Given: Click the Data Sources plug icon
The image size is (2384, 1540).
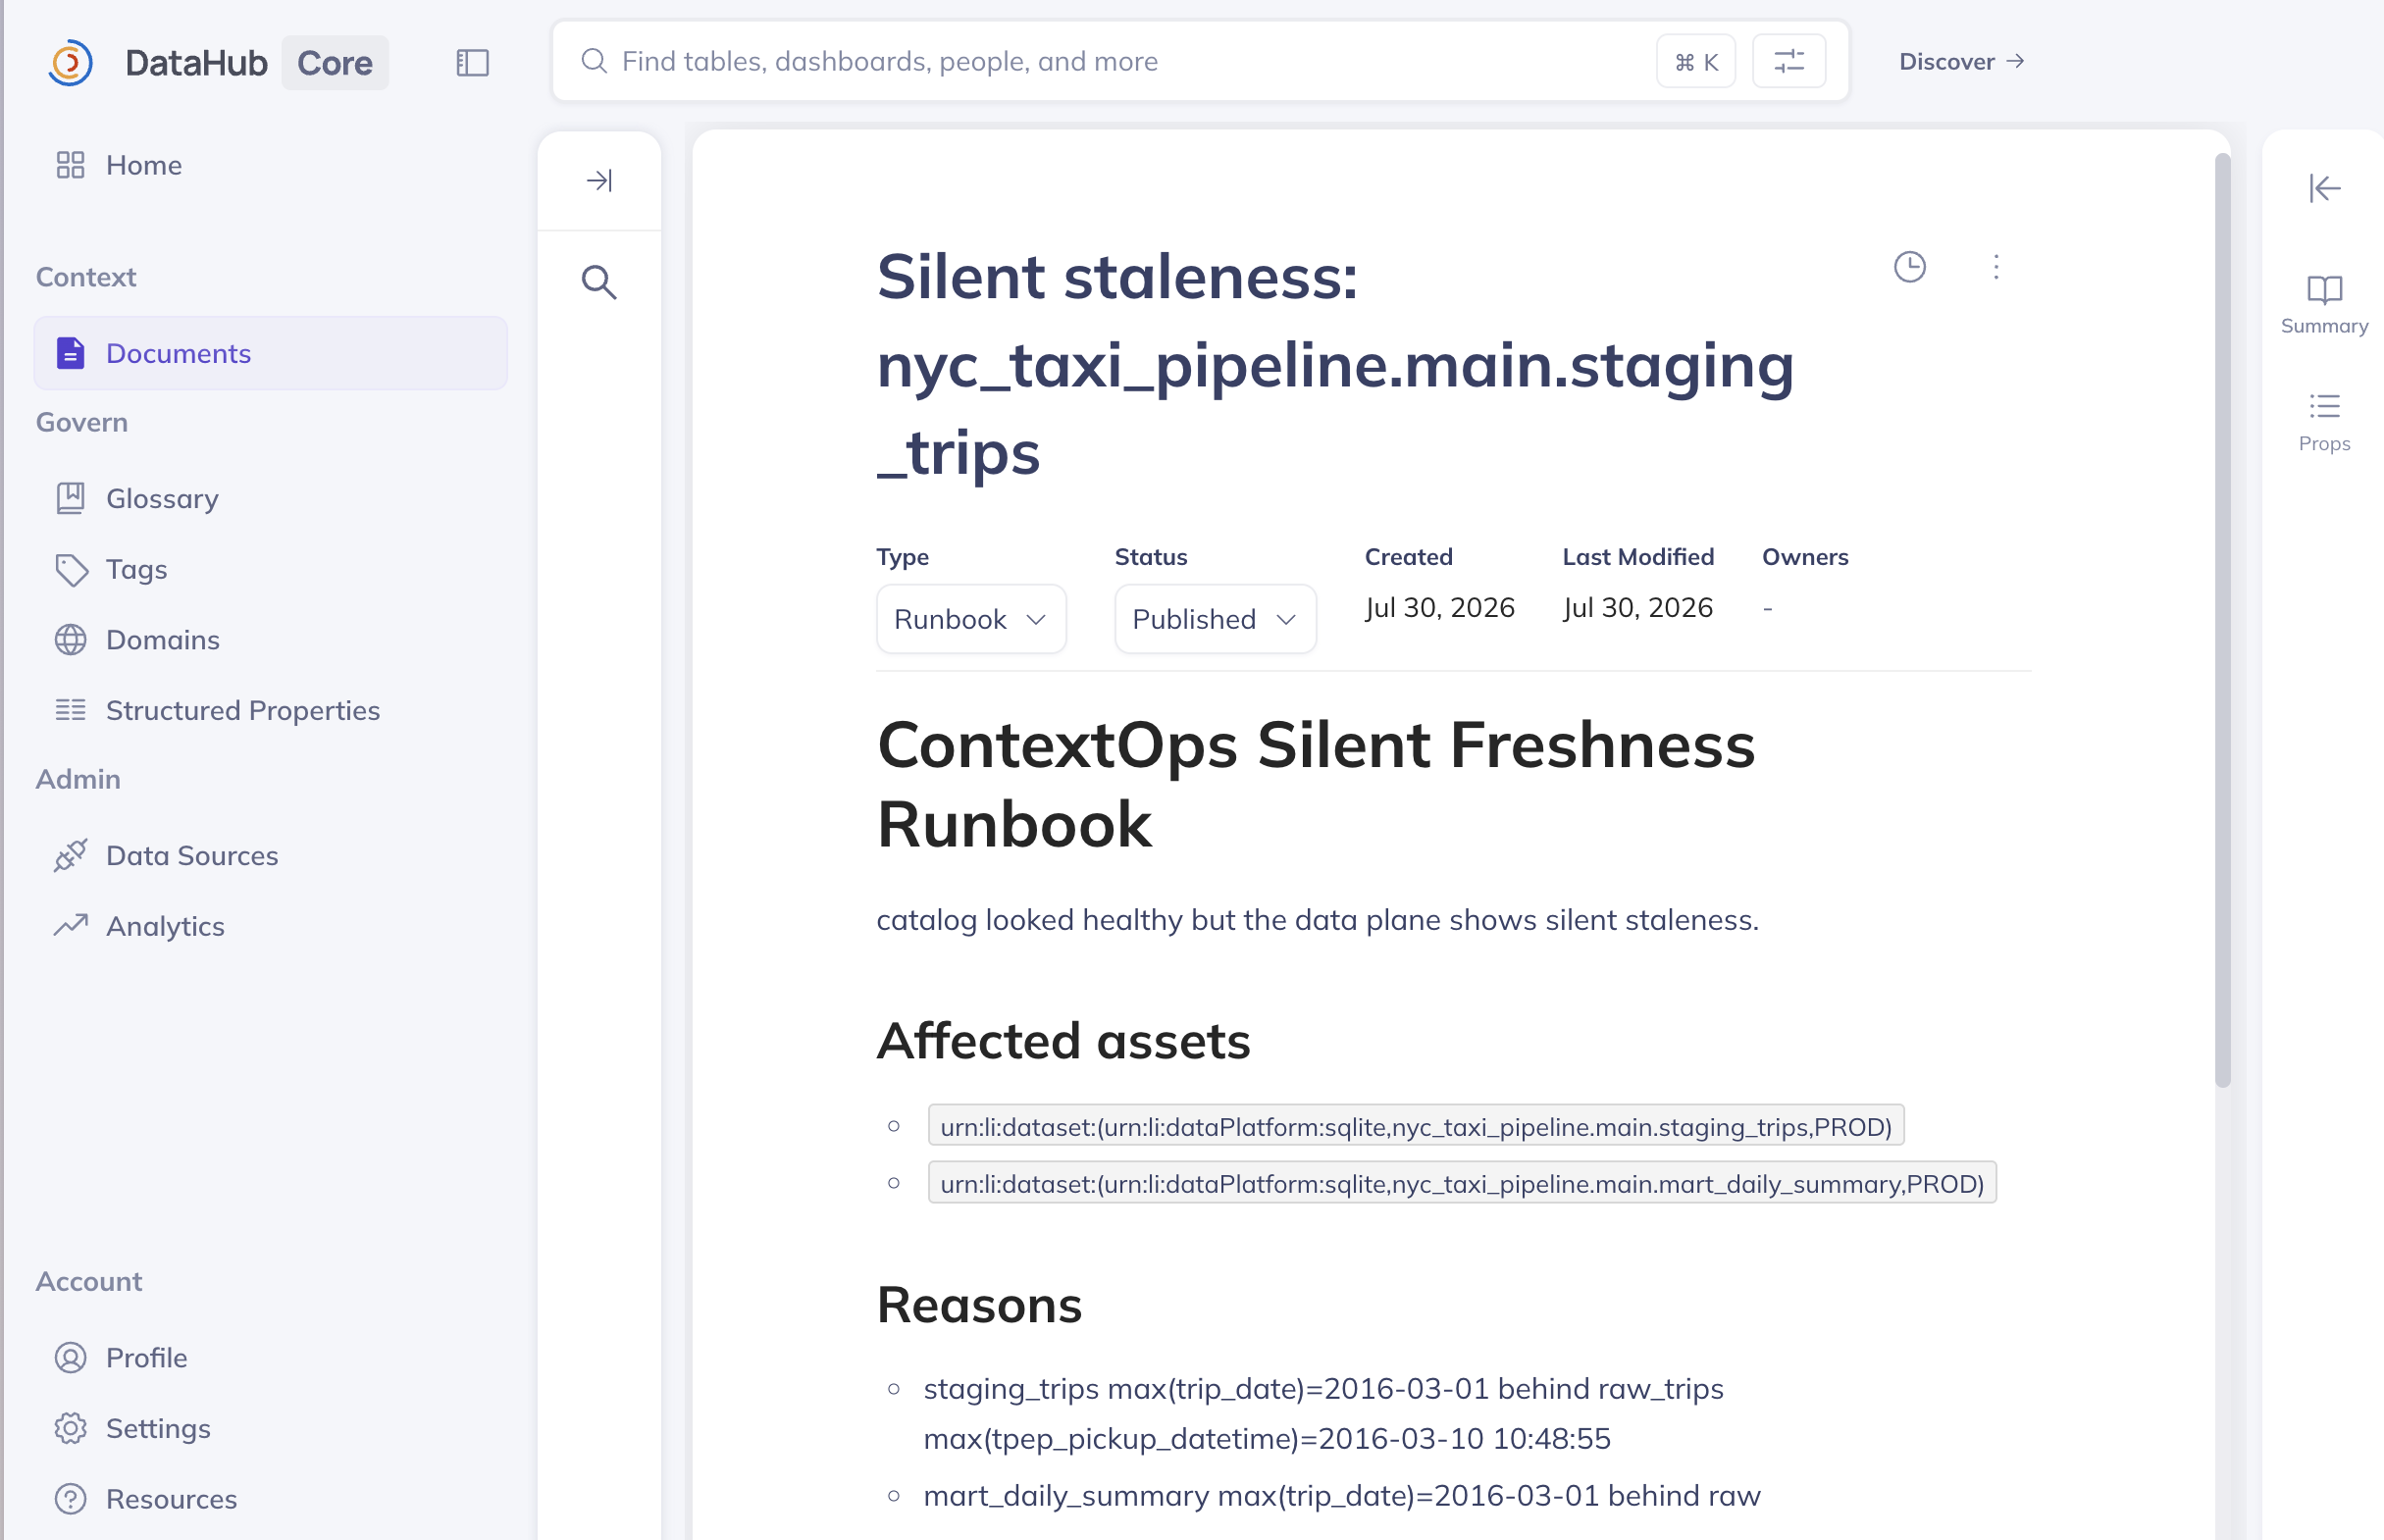Looking at the screenshot, I should pos(70,855).
